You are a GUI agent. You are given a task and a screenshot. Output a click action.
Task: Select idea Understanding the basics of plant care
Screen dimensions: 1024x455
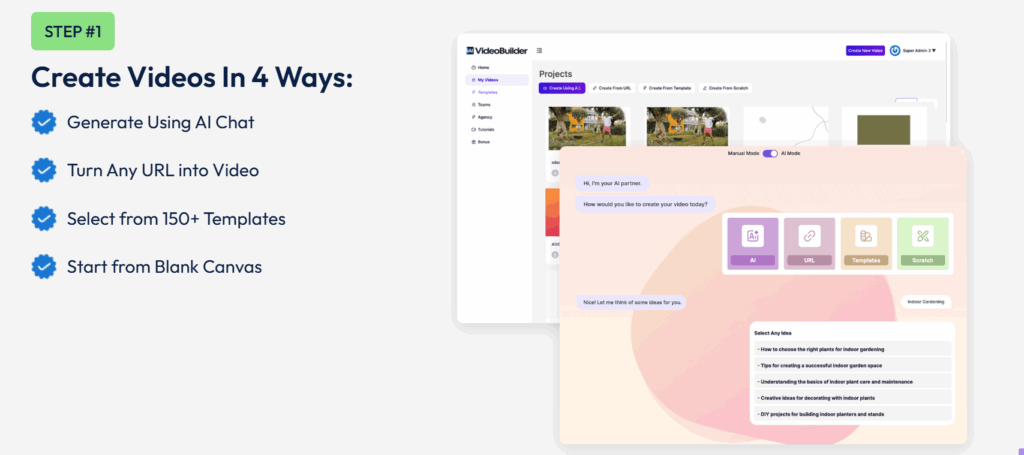852,382
